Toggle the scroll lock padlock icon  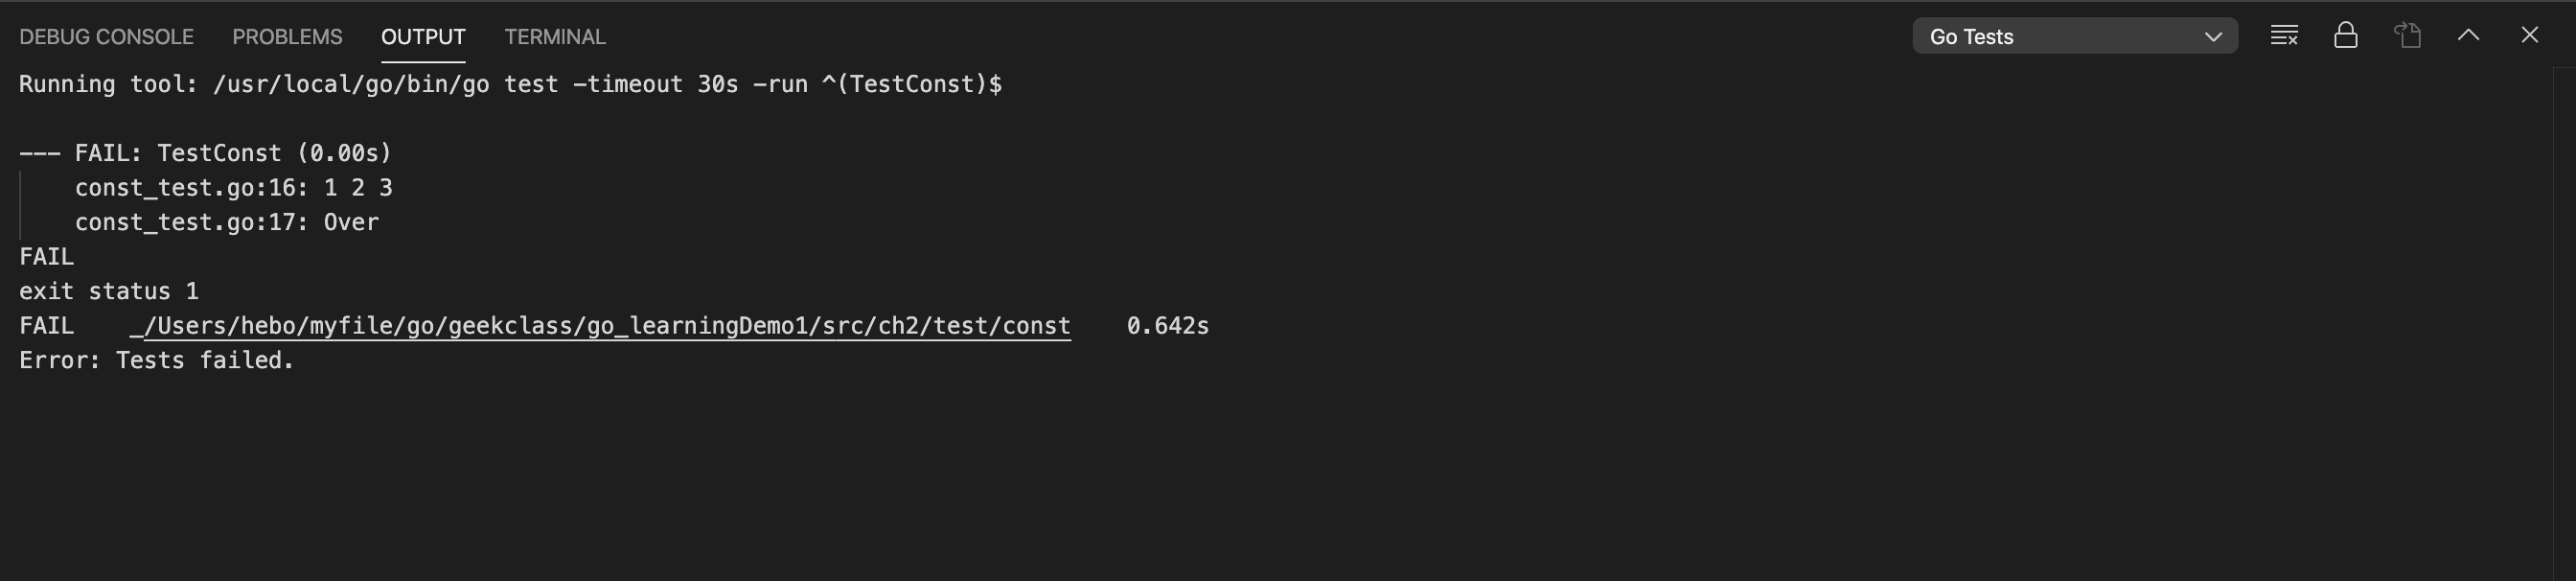(2346, 36)
